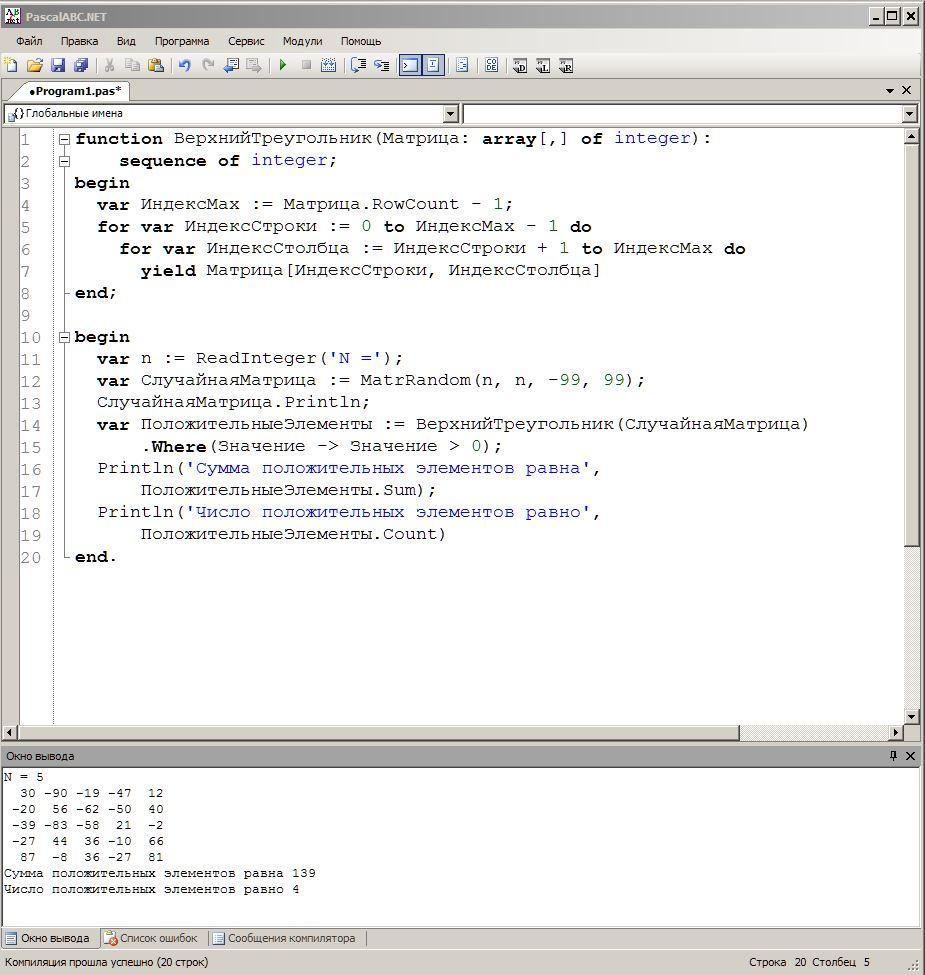Step over debugging icon

(x=358, y=65)
